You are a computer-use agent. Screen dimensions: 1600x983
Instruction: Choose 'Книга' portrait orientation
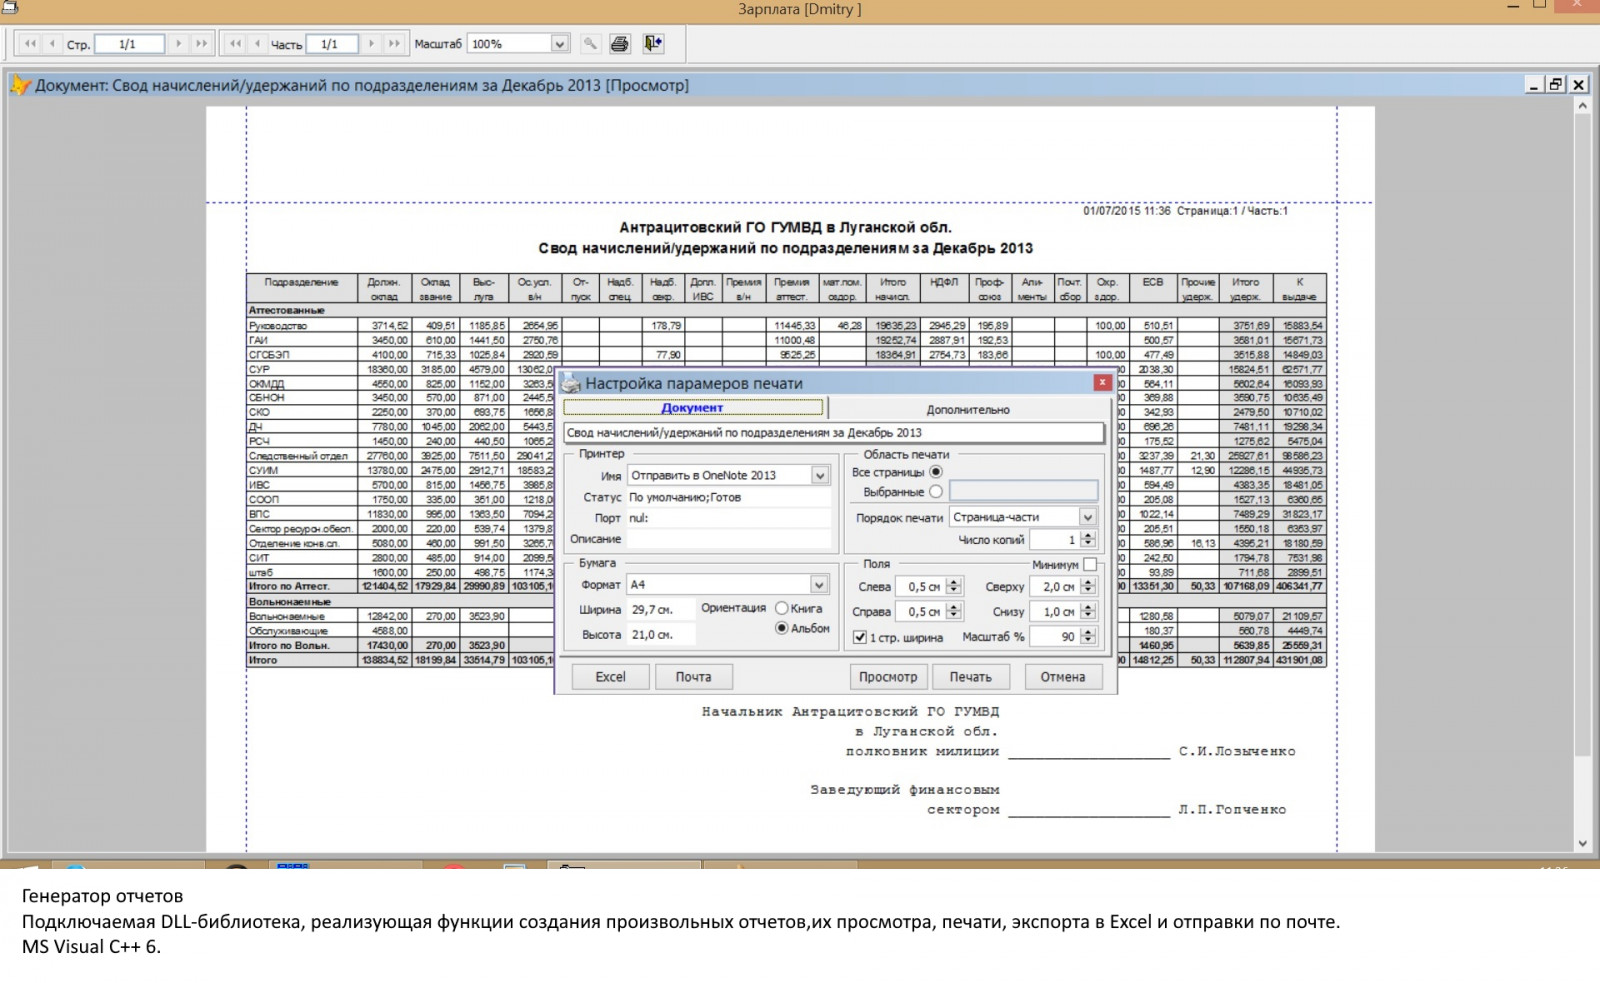pyautogui.click(x=782, y=608)
